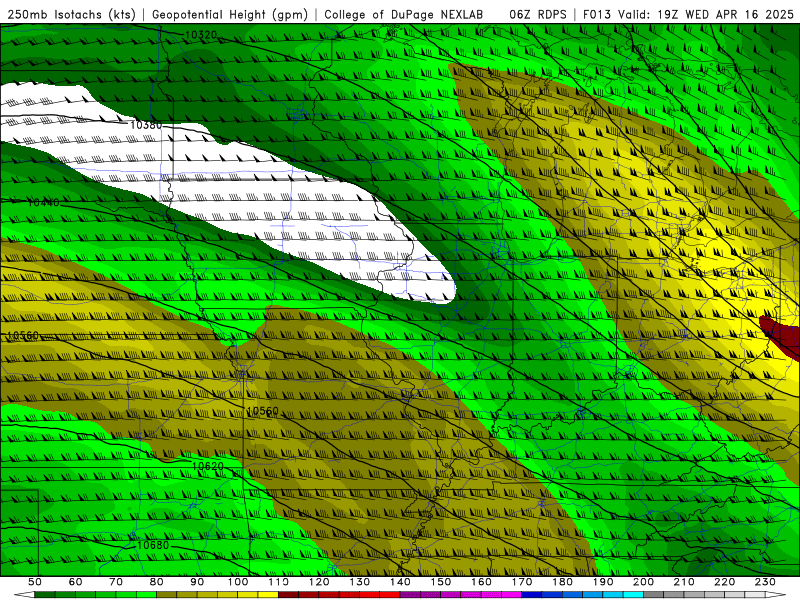Click the 10680 height contour label

coord(153,545)
